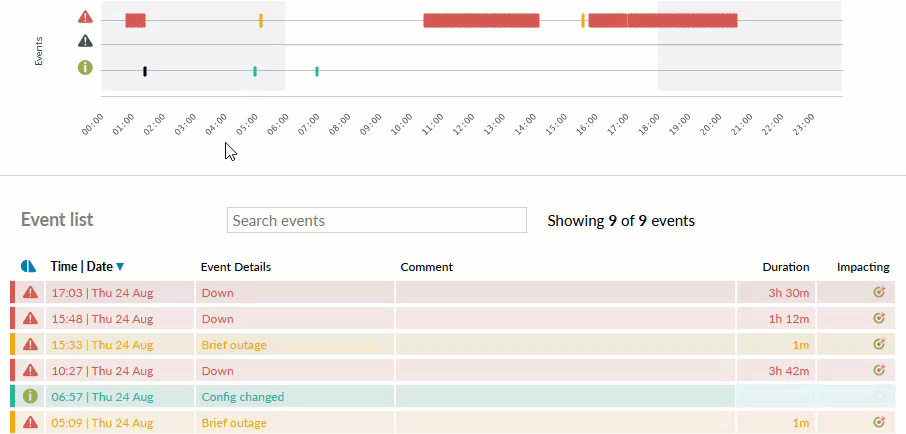Click the Impacting column header
The width and height of the screenshot is (906, 434).
click(x=863, y=267)
